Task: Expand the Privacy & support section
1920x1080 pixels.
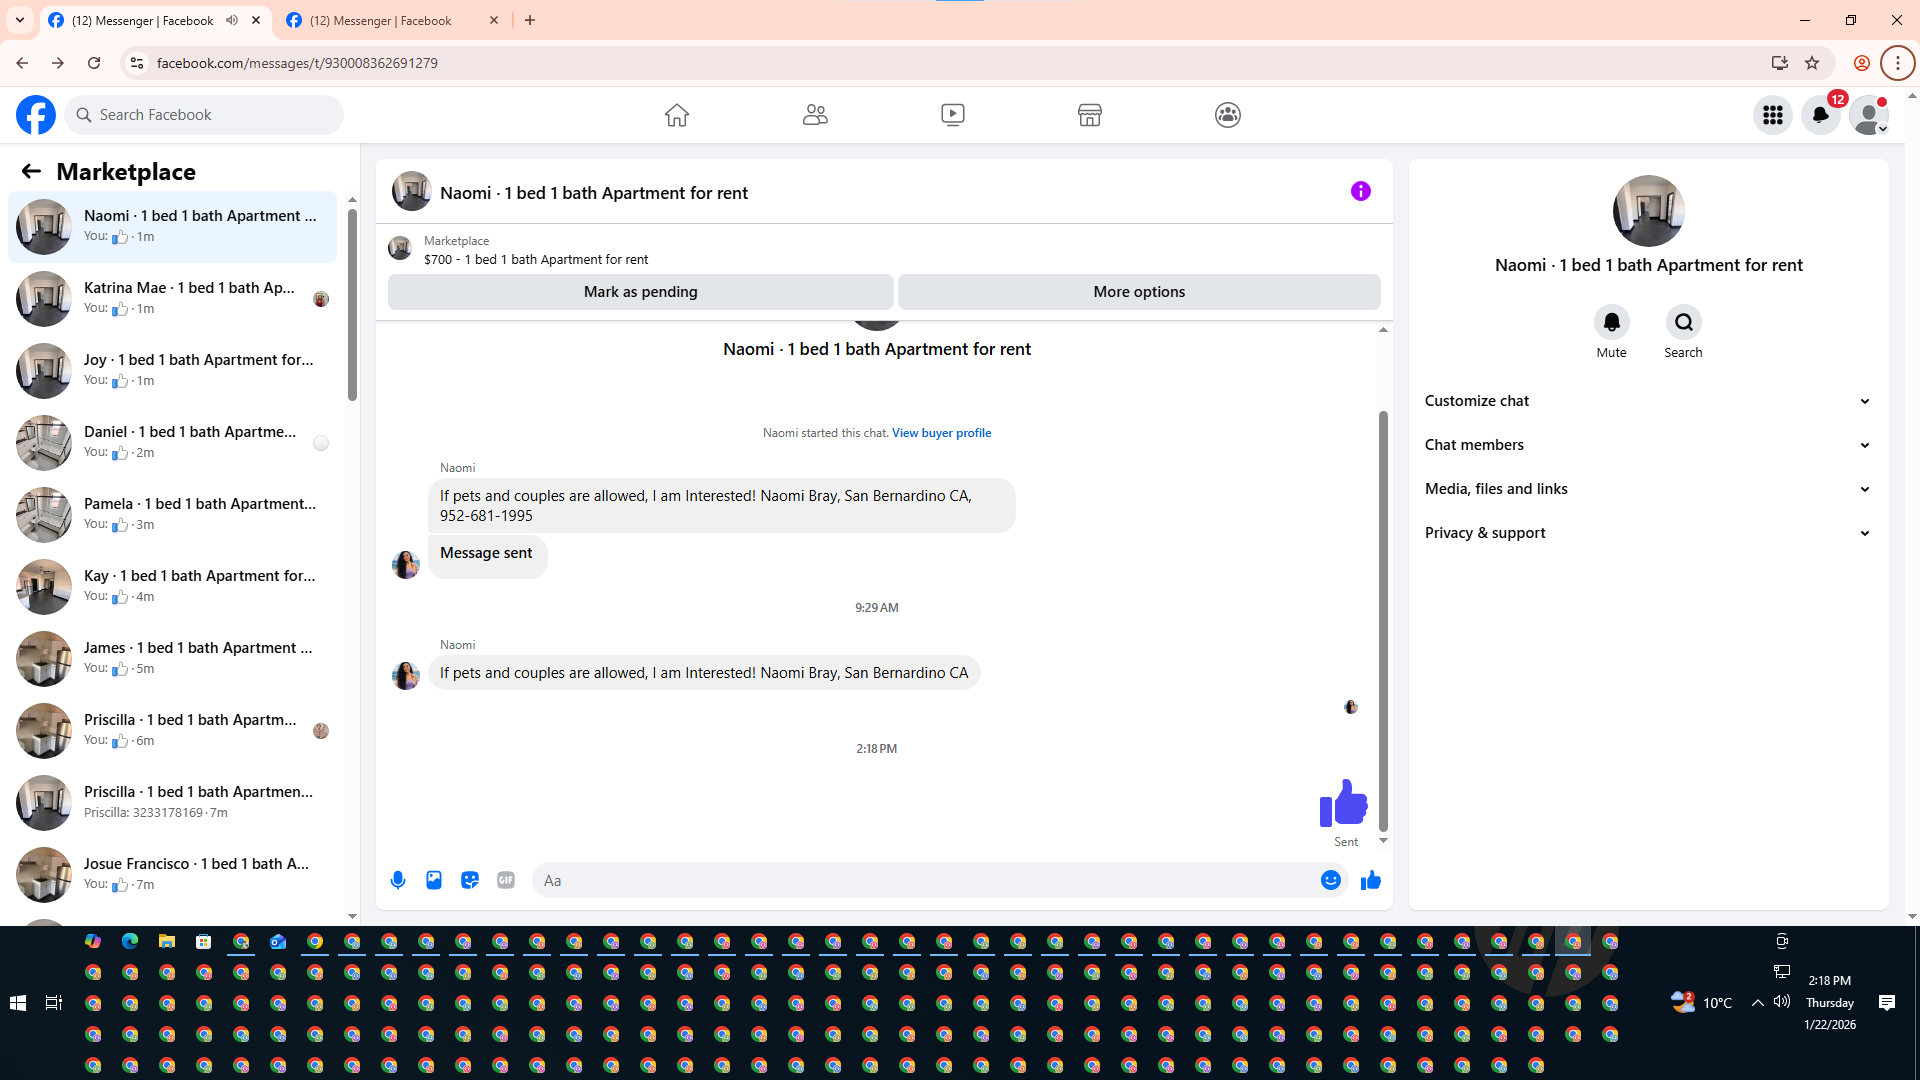Action: (1649, 533)
